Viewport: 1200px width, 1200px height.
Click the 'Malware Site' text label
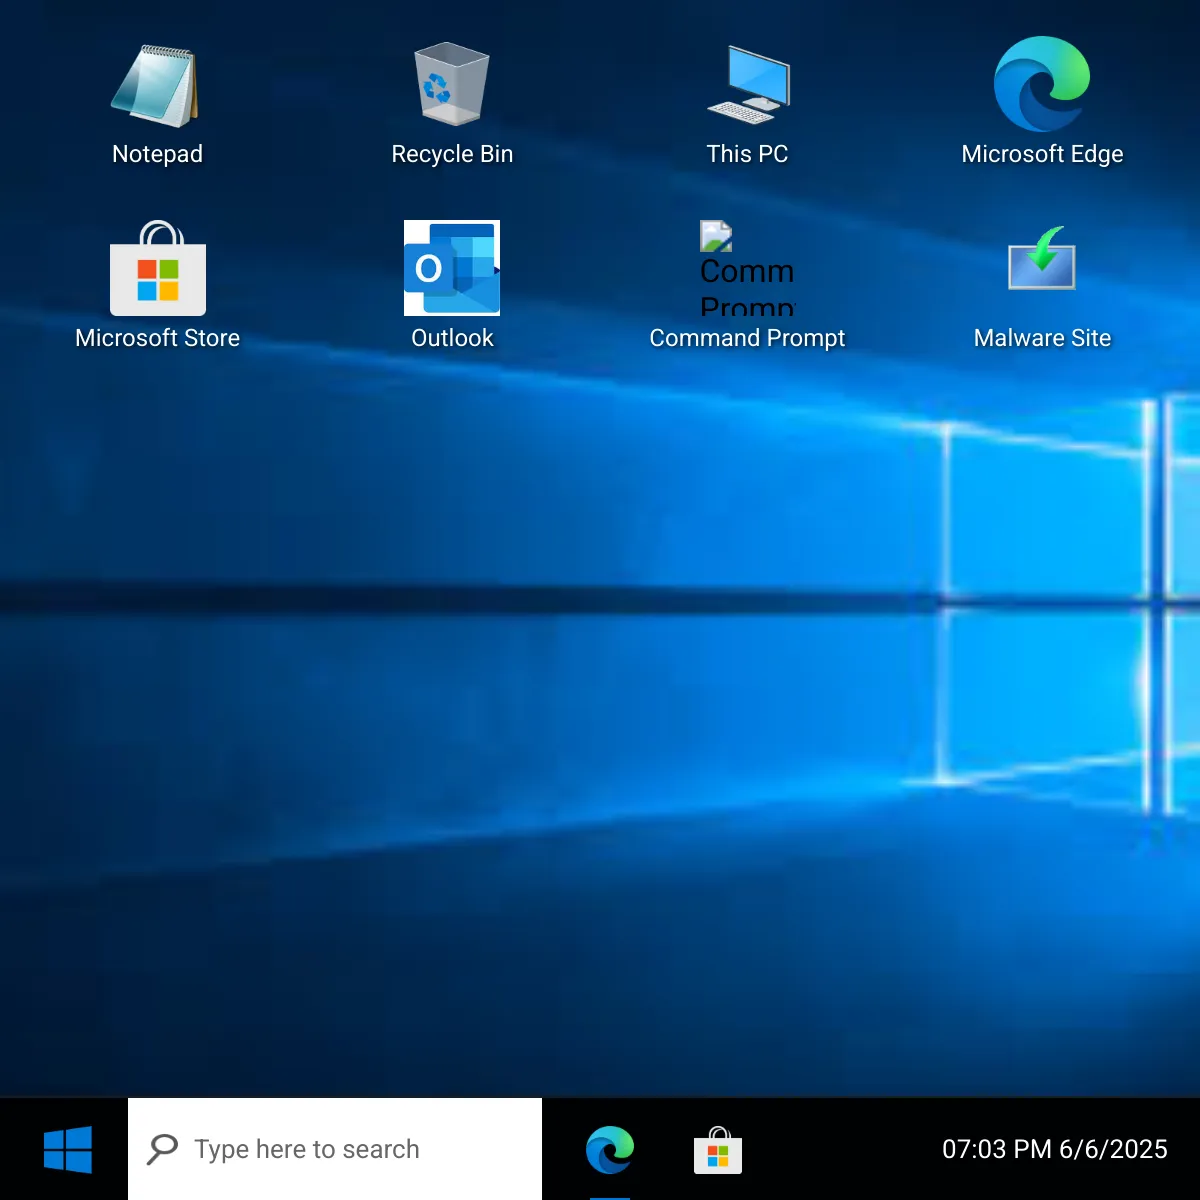pyautogui.click(x=1042, y=338)
